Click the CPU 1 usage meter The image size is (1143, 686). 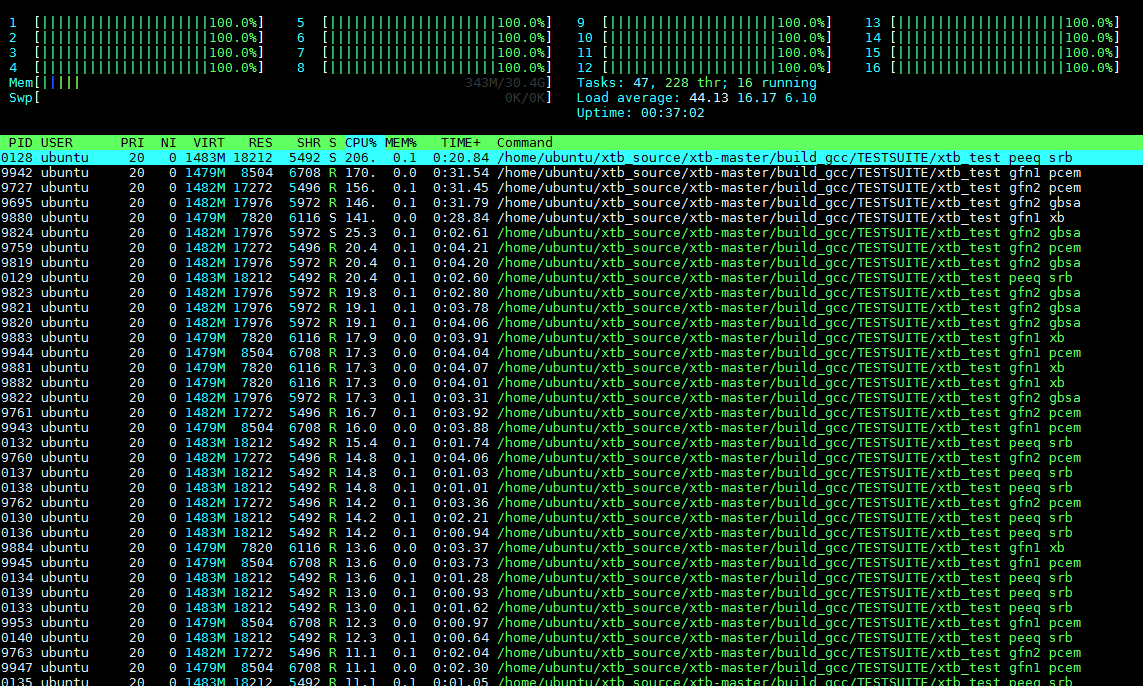click(136, 23)
